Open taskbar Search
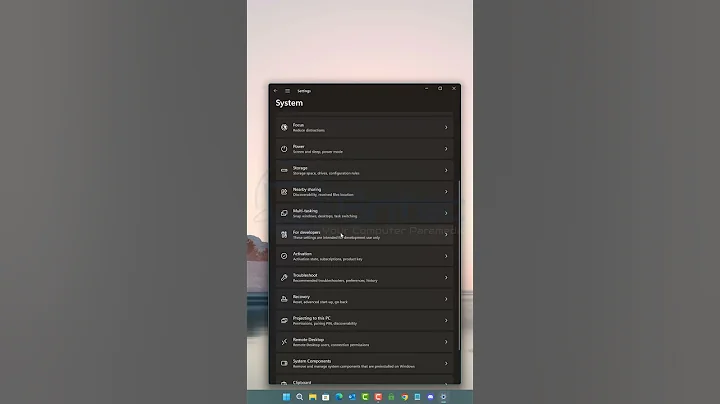Viewport: 720px width, 404px height. tap(299, 397)
